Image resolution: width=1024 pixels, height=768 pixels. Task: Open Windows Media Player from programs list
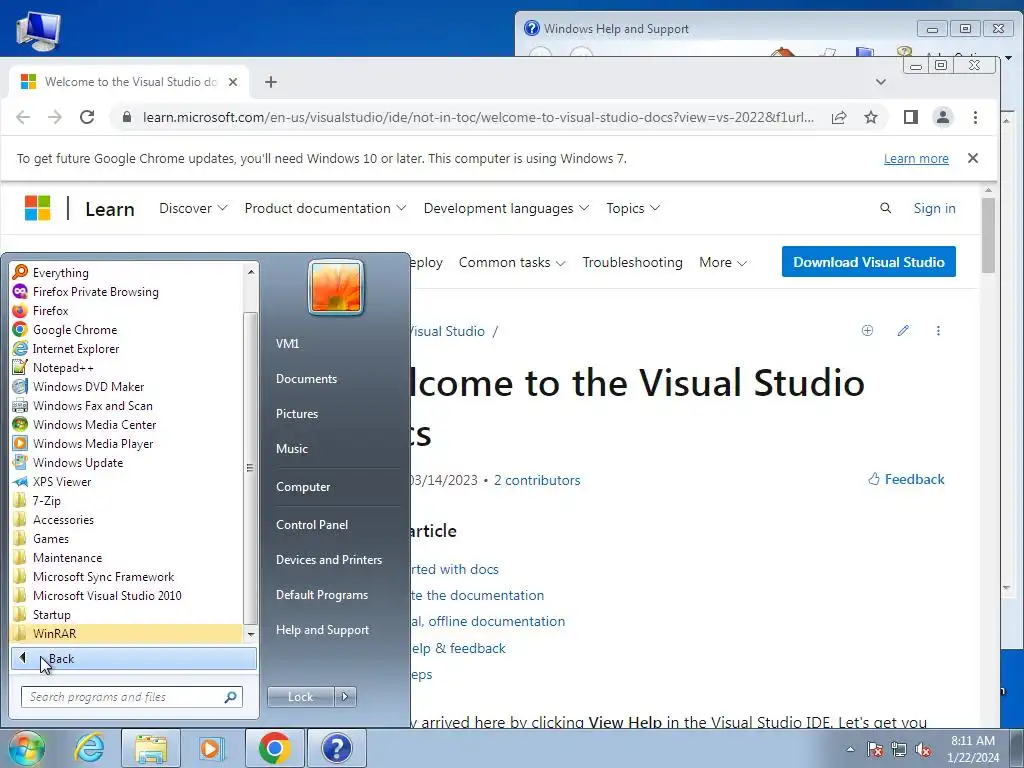tap(127, 443)
